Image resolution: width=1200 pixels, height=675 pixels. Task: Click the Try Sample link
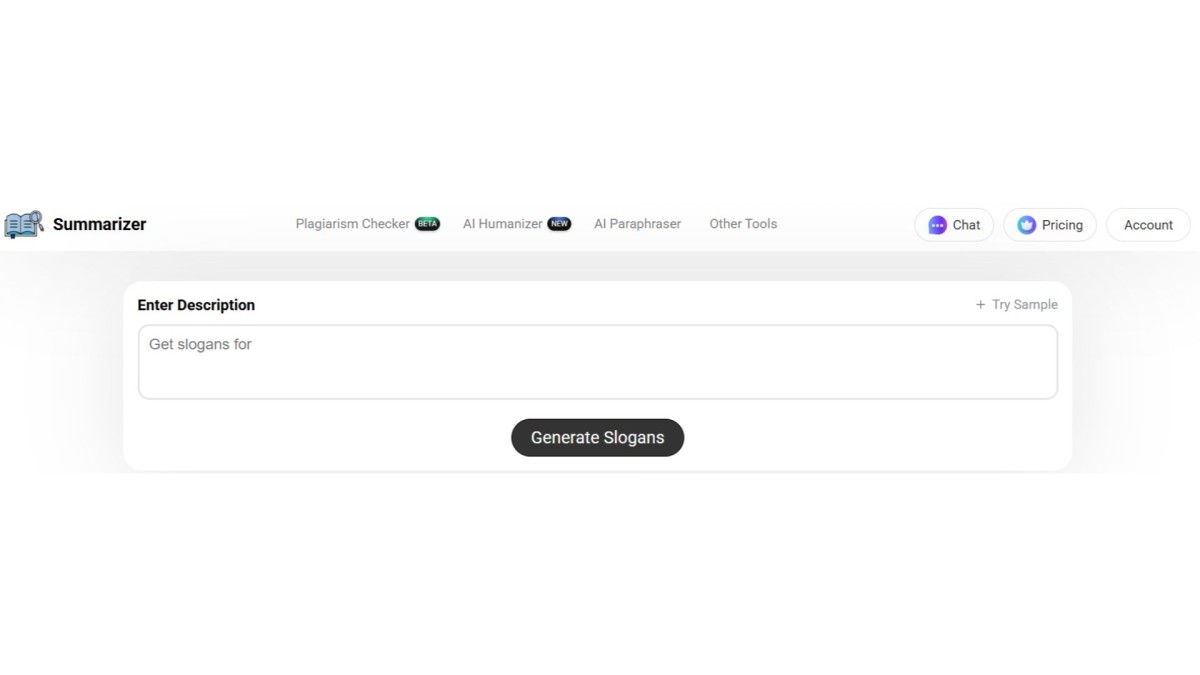point(1024,305)
